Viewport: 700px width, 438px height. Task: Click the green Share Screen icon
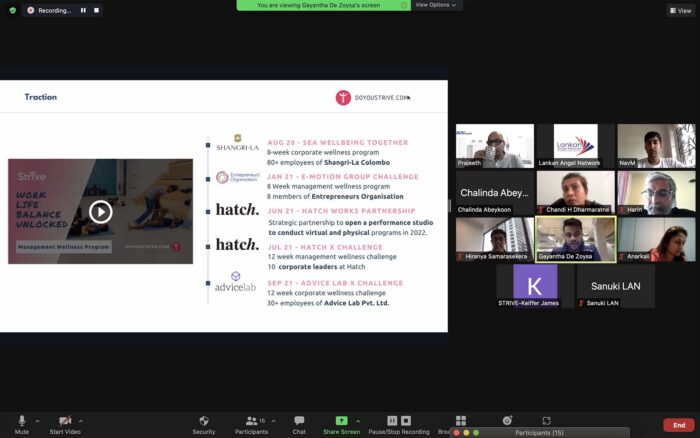[x=342, y=422]
